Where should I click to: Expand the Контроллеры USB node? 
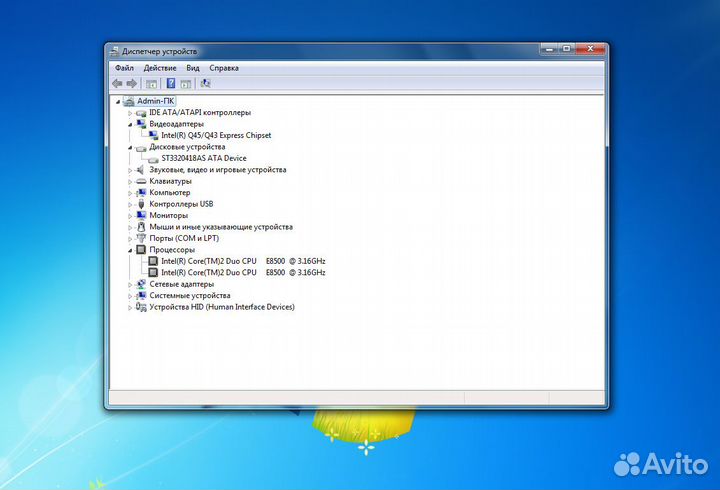130,204
